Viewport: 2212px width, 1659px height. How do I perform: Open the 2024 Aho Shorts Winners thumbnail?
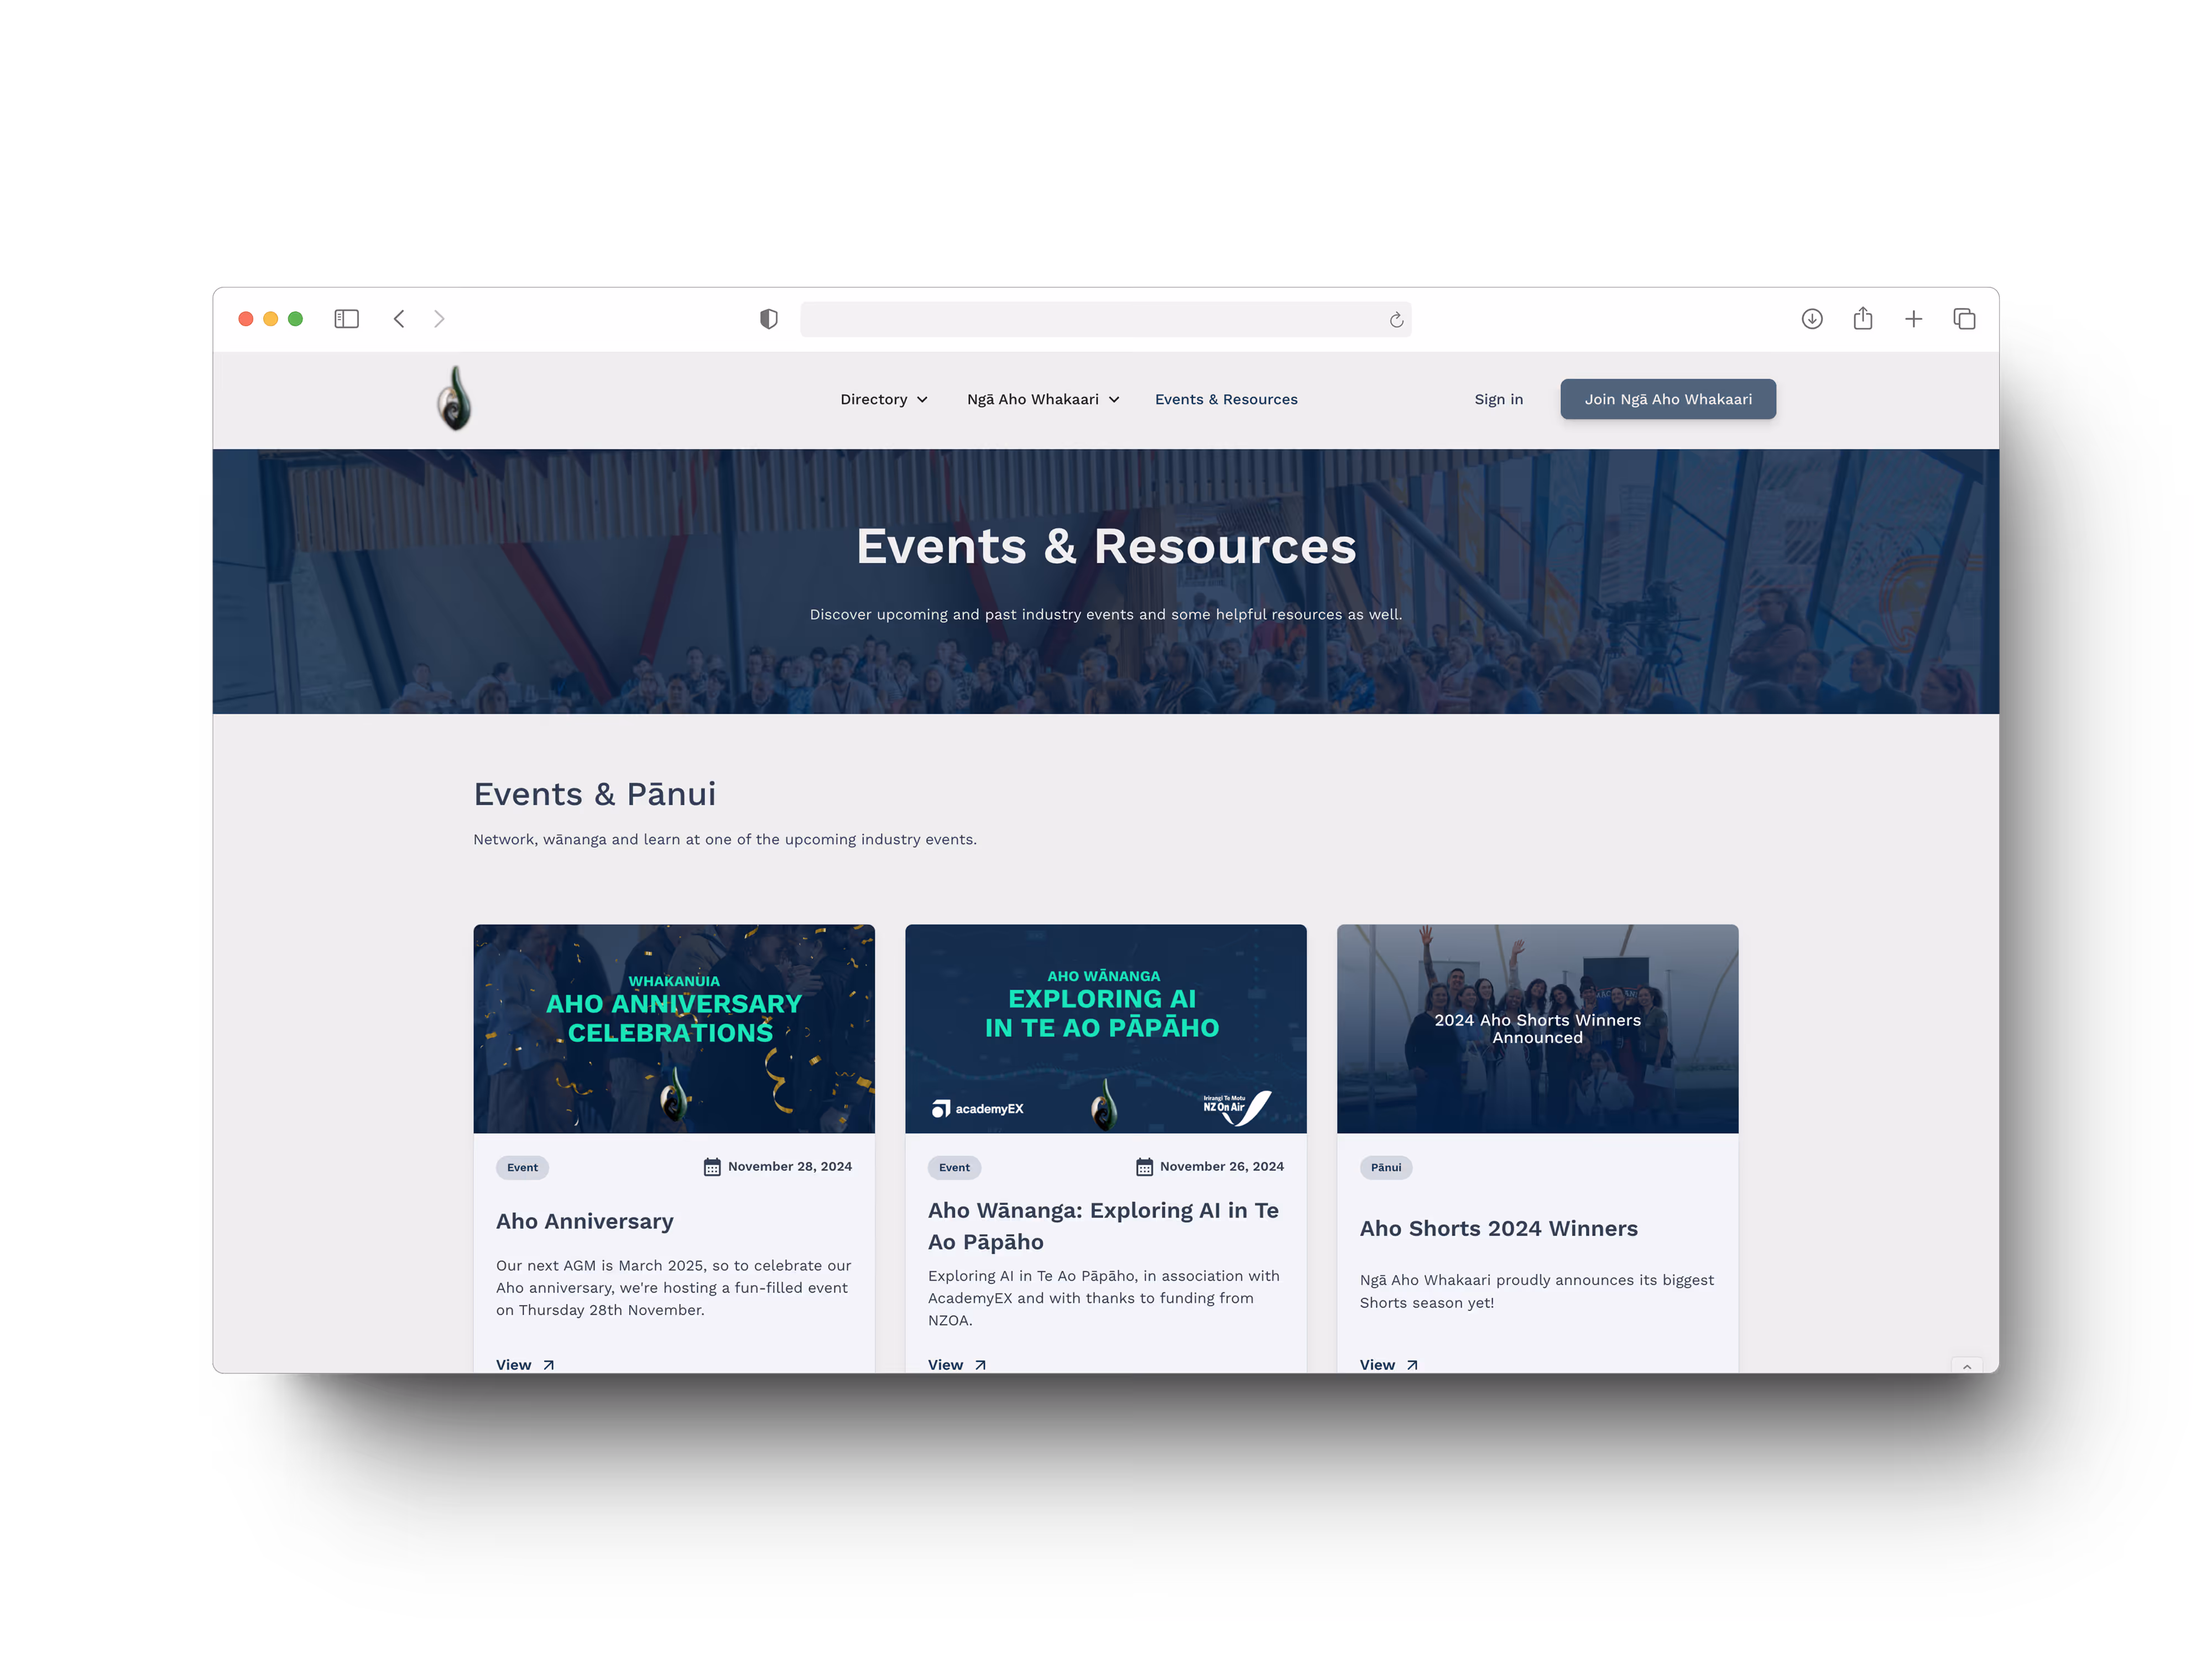(1537, 1028)
